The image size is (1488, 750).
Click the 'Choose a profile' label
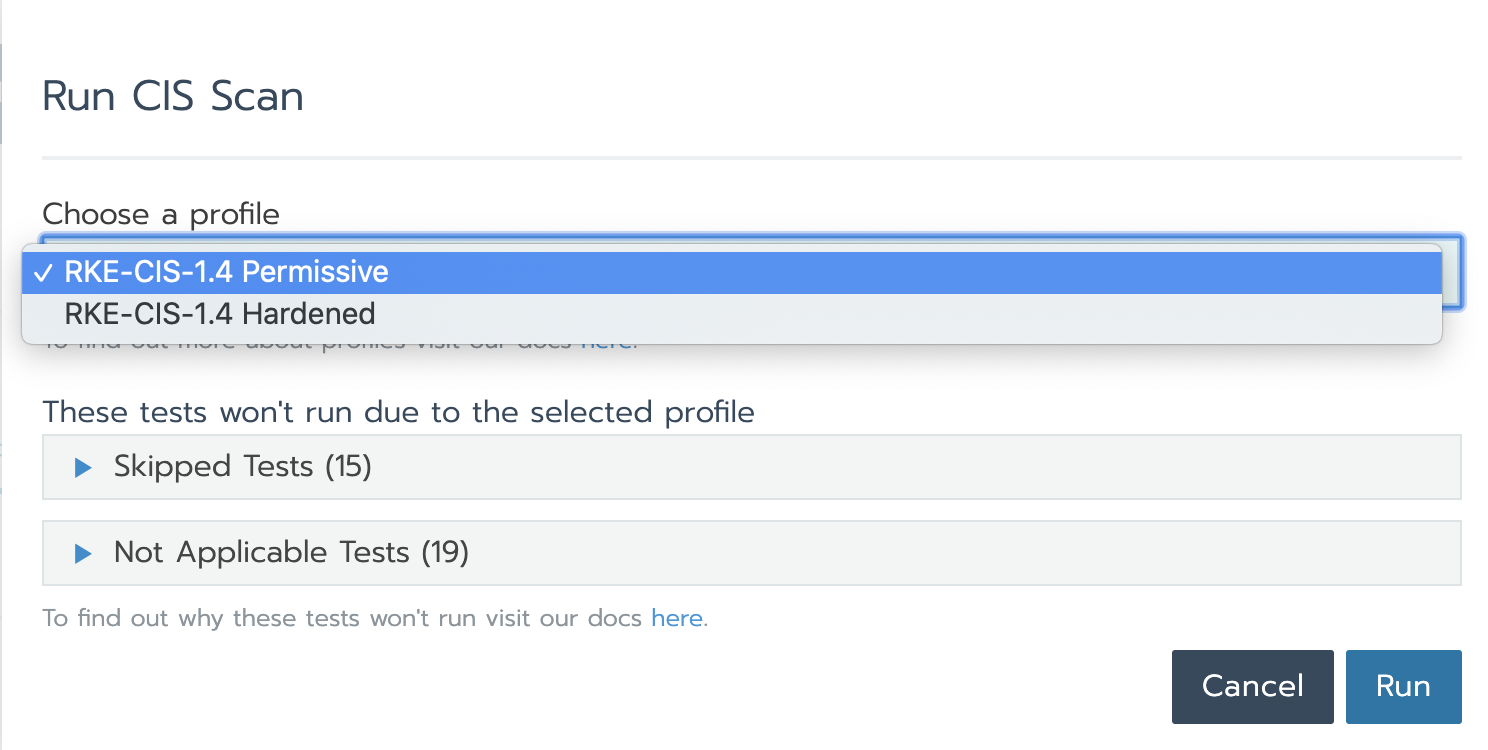161,213
